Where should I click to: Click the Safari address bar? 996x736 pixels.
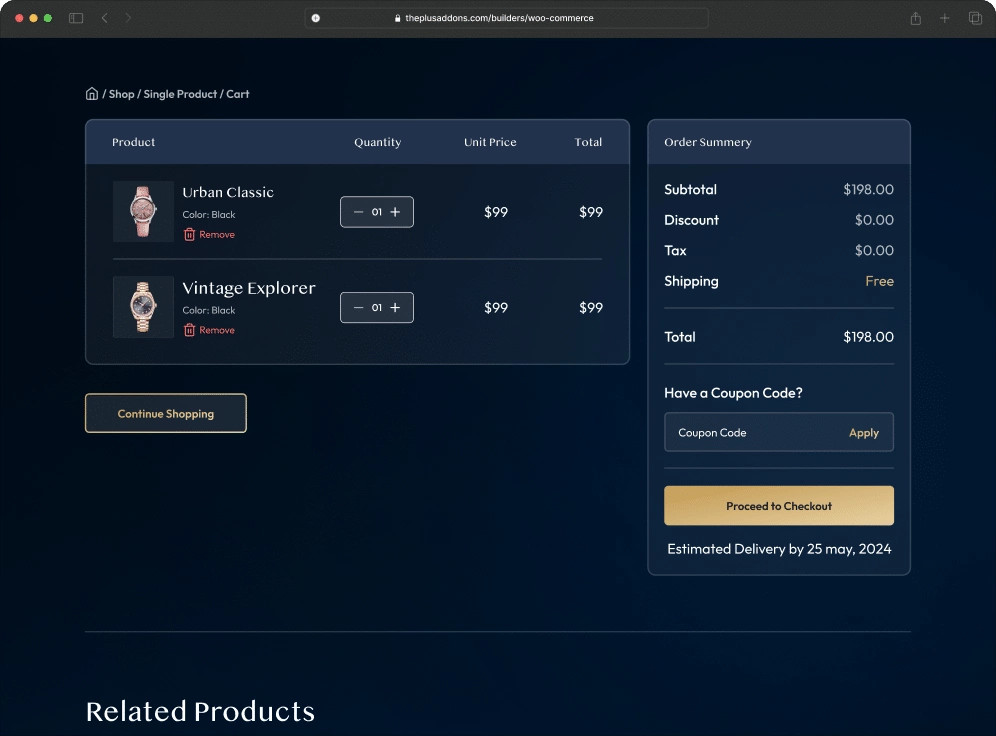(506, 18)
